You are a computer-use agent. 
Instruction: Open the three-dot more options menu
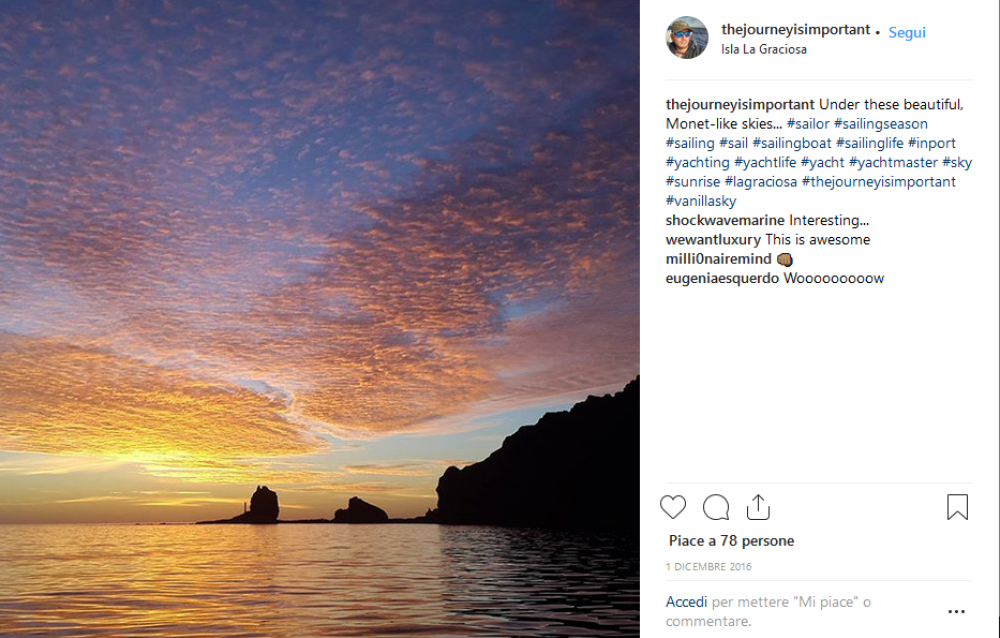pyautogui.click(x=956, y=611)
